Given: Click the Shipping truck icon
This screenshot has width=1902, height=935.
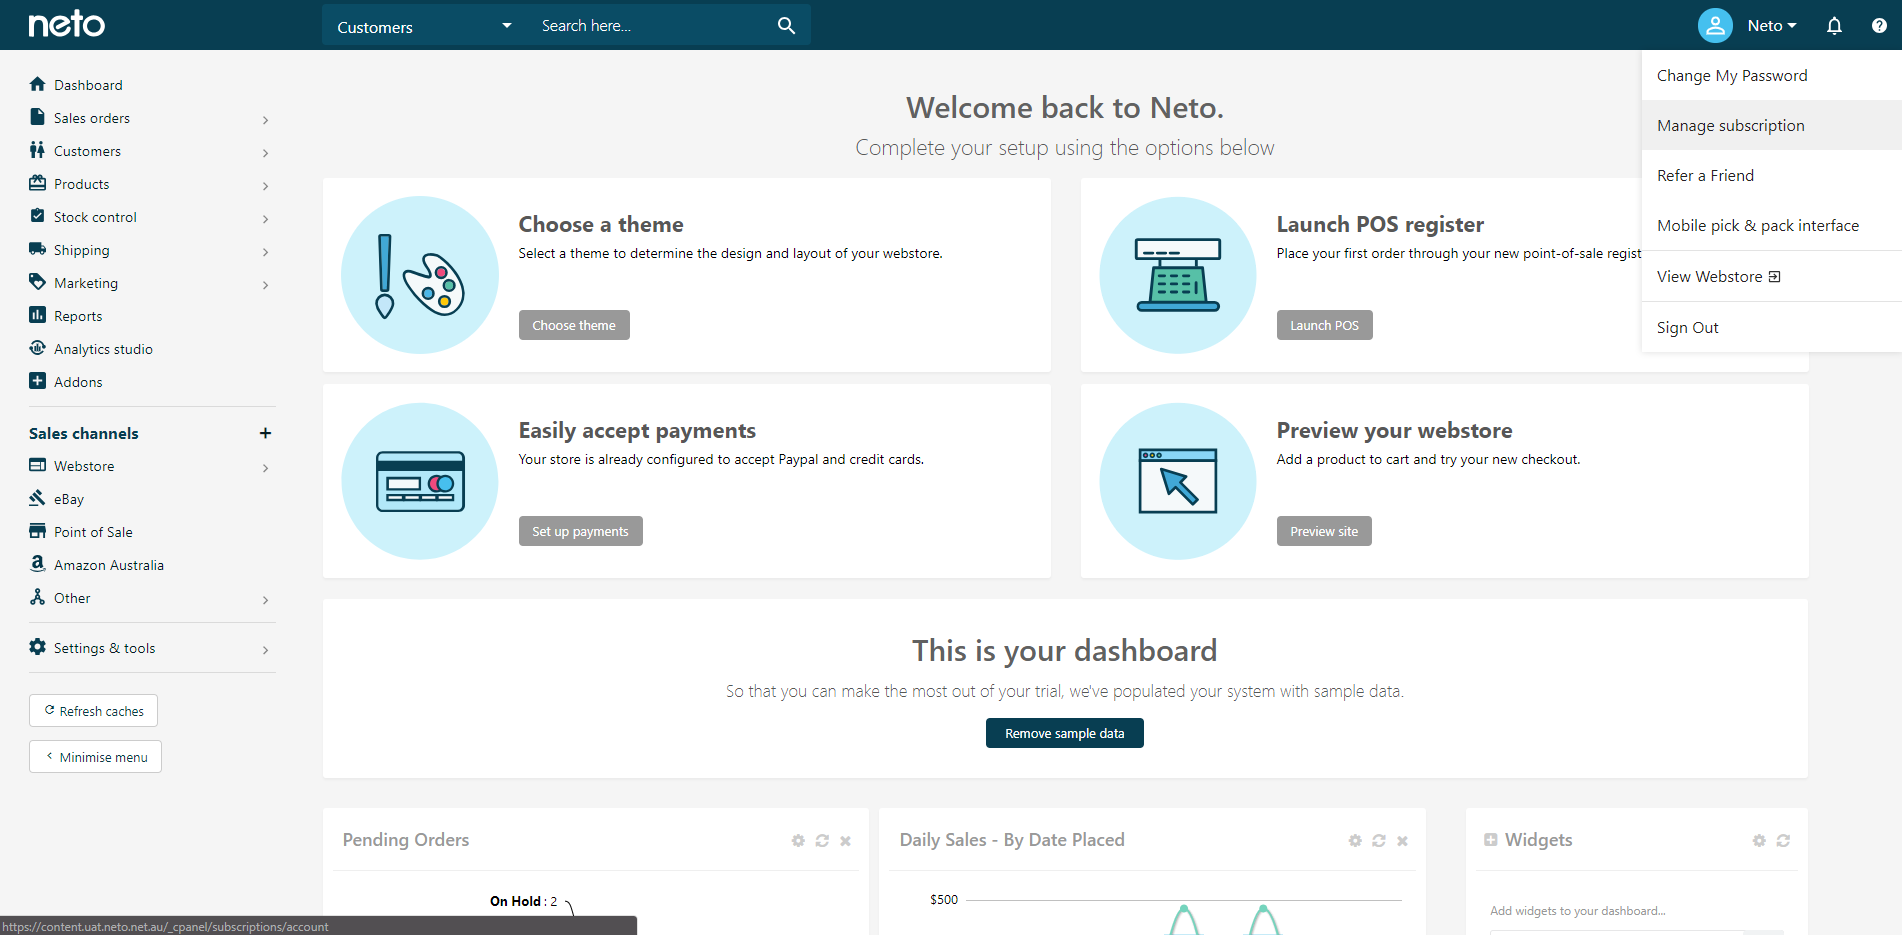Looking at the screenshot, I should pyautogui.click(x=38, y=249).
